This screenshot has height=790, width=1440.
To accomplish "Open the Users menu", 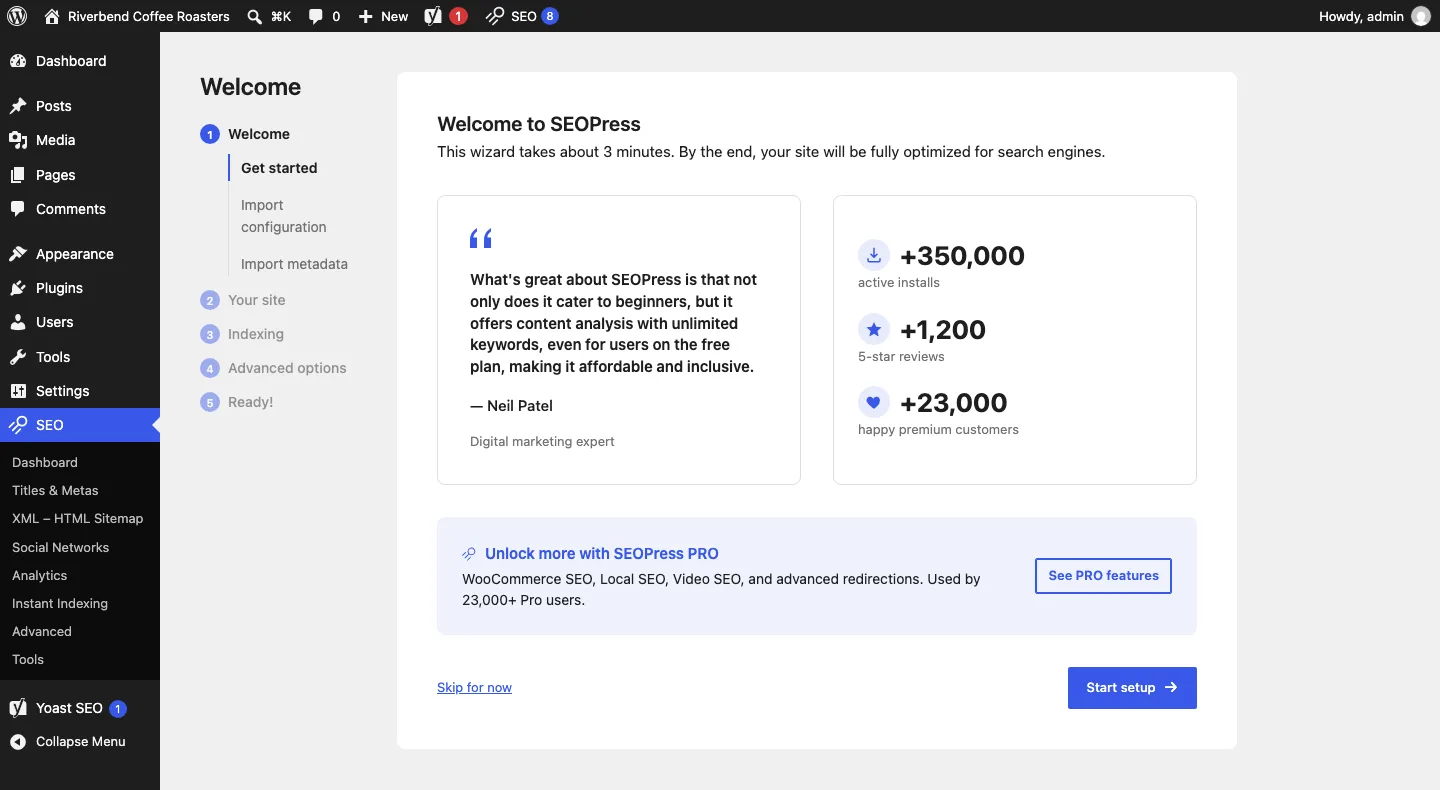I will pyautogui.click(x=80, y=322).
